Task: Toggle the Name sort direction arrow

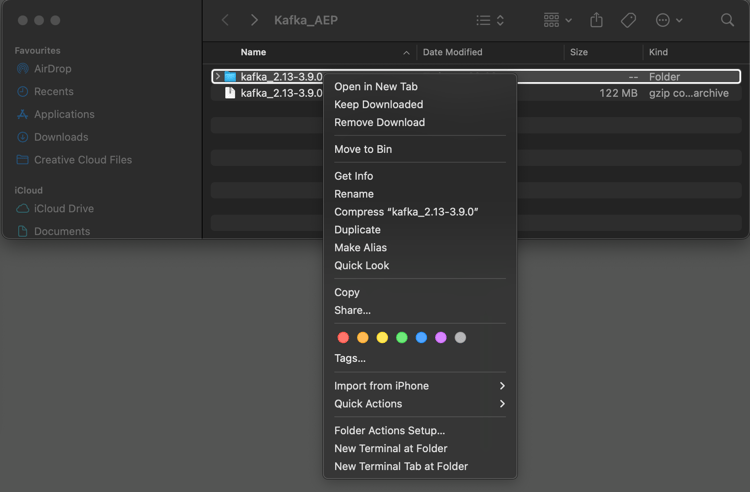Action: tap(406, 53)
